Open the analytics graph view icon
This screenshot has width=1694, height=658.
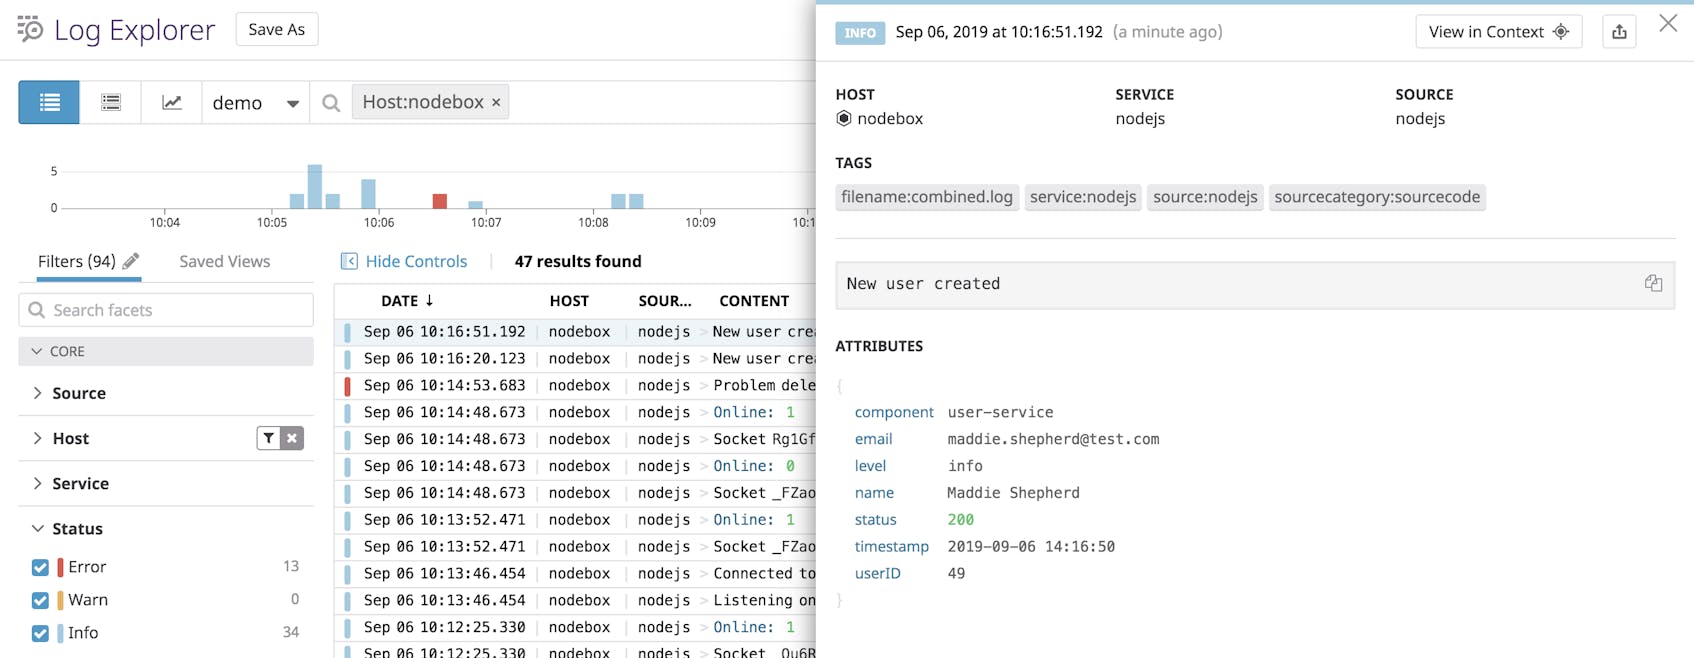point(172,102)
